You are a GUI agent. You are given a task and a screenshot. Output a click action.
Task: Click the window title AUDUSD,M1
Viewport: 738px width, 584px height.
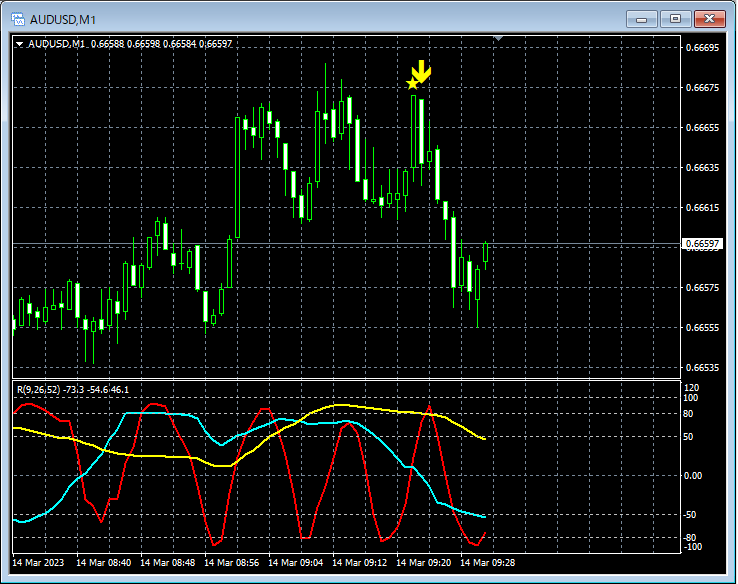click(x=63, y=20)
